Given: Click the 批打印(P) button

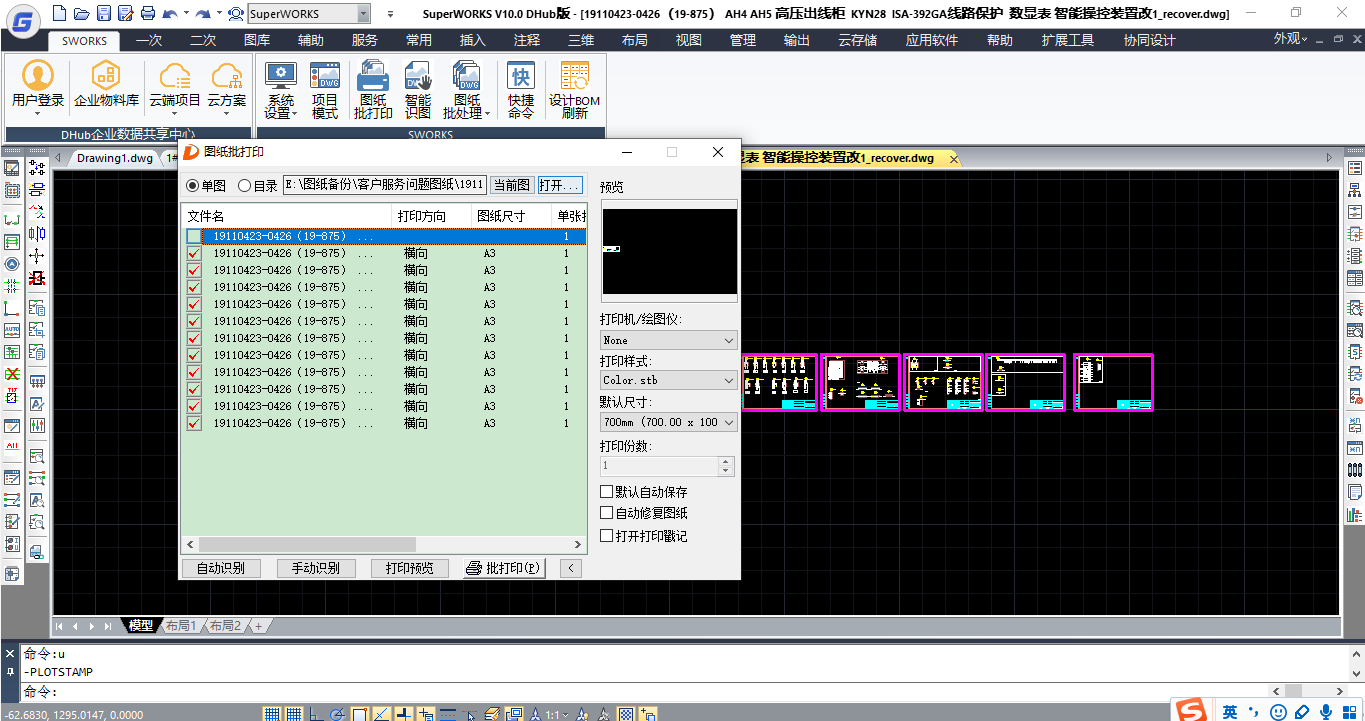Looking at the screenshot, I should [504, 568].
